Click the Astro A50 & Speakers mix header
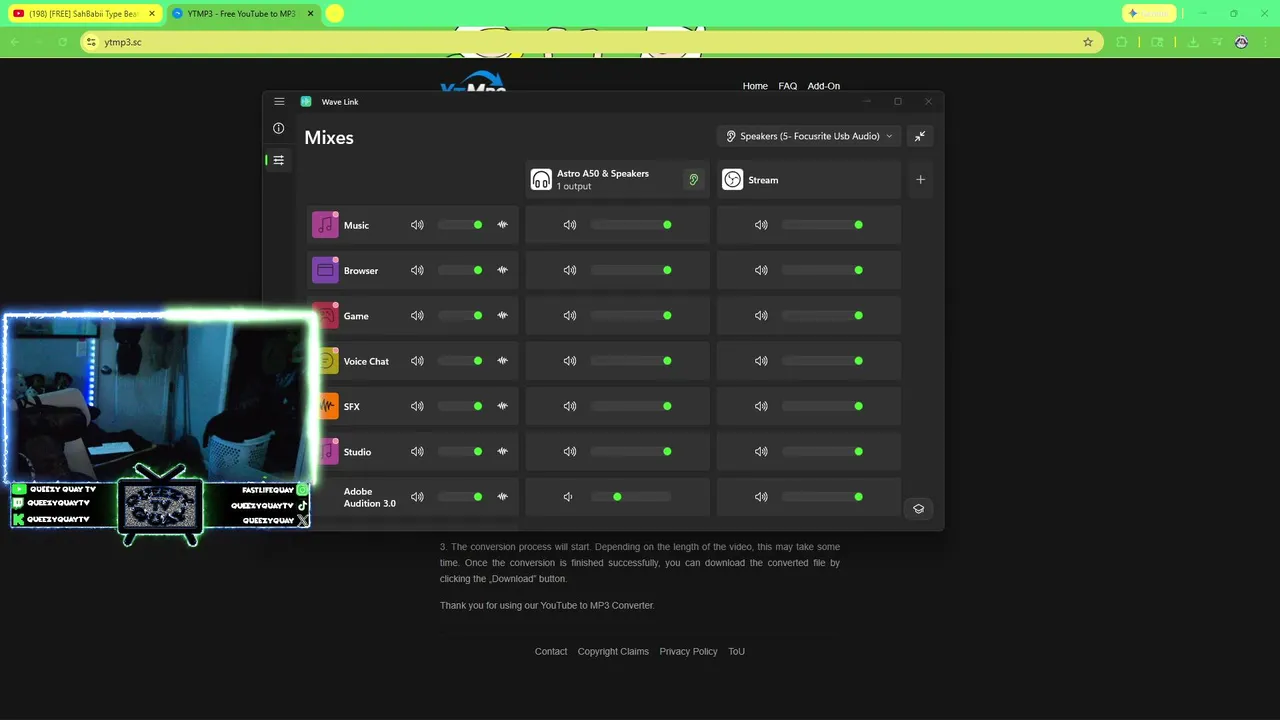 pos(617,180)
